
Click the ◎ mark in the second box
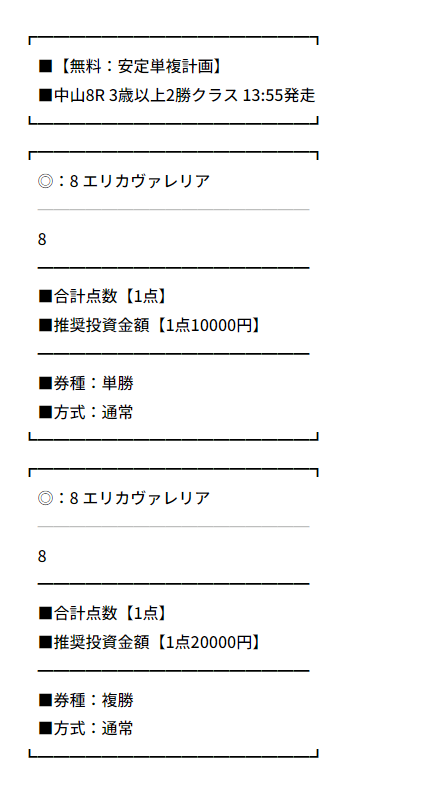coord(45,498)
